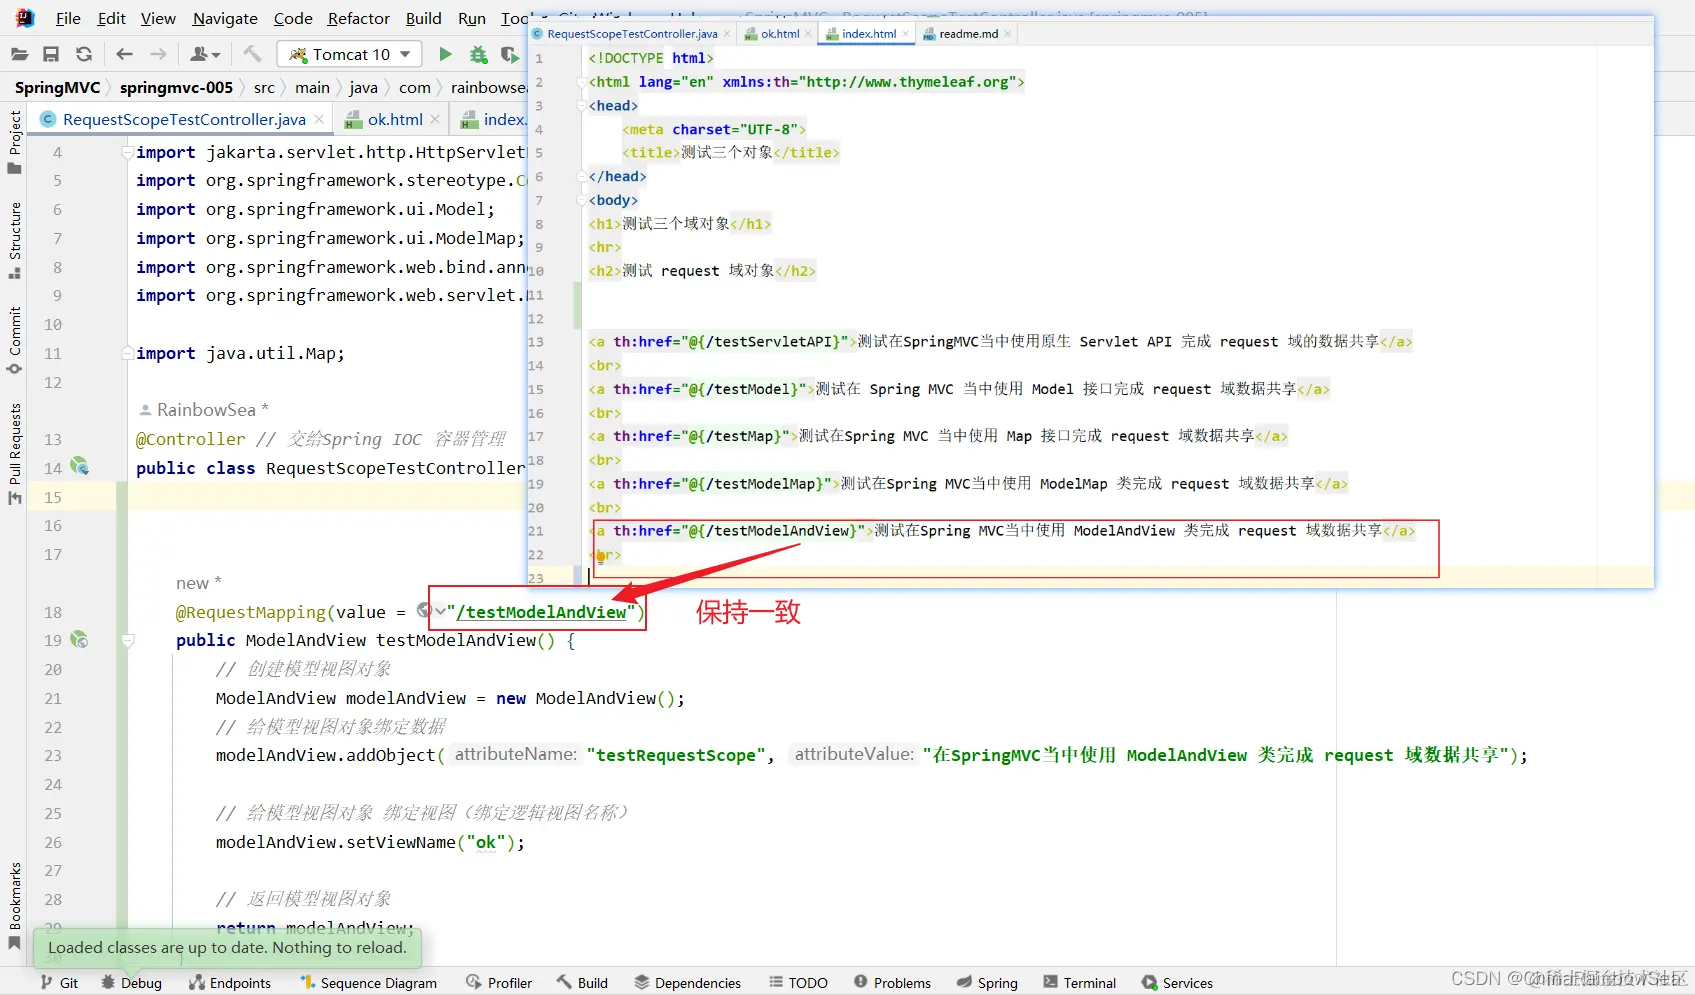Click src in the breadcrumb path
1695x995 pixels.
(x=264, y=87)
